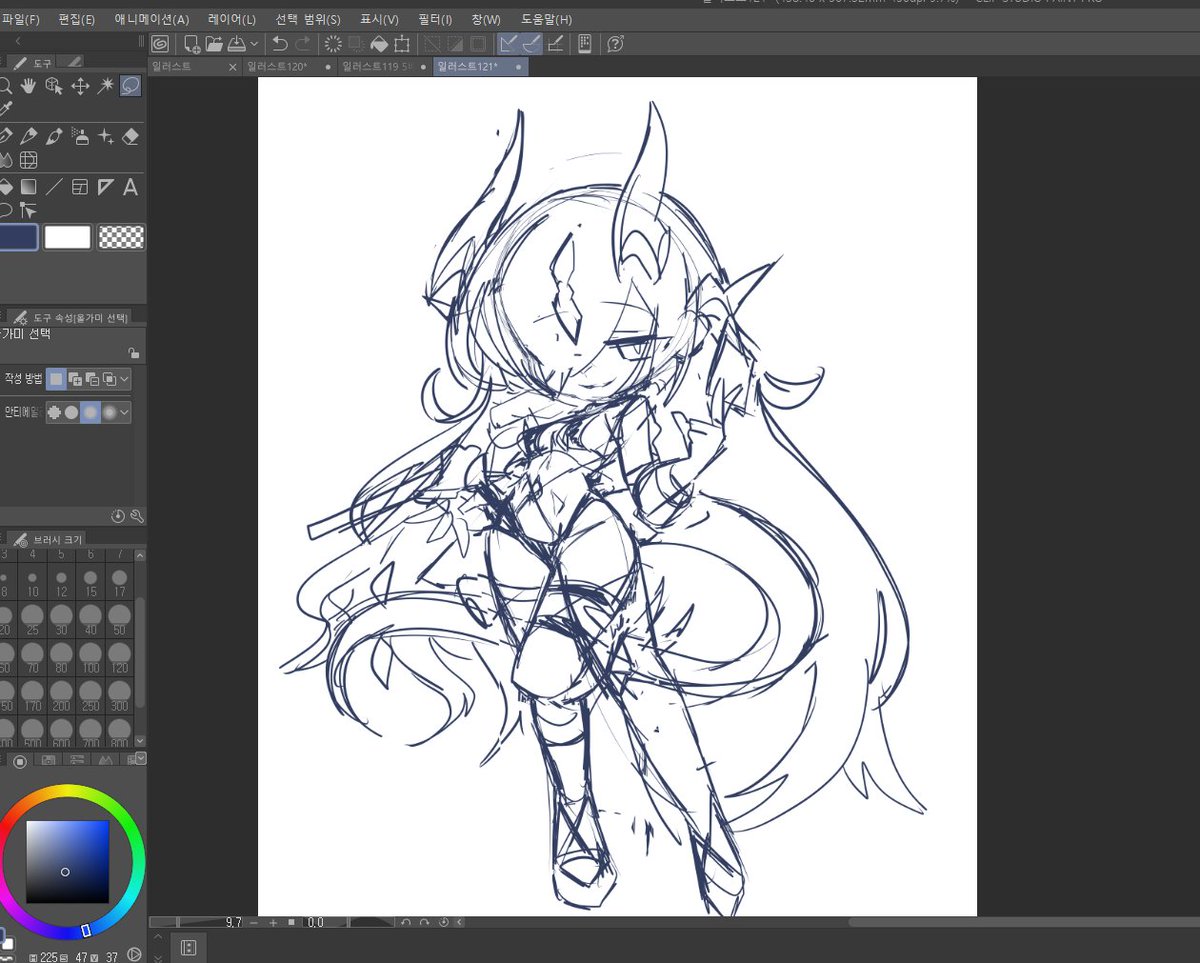Screen dimensions: 1200x963
Task: Select the Hand (move canvas) tool
Action: coord(29,86)
